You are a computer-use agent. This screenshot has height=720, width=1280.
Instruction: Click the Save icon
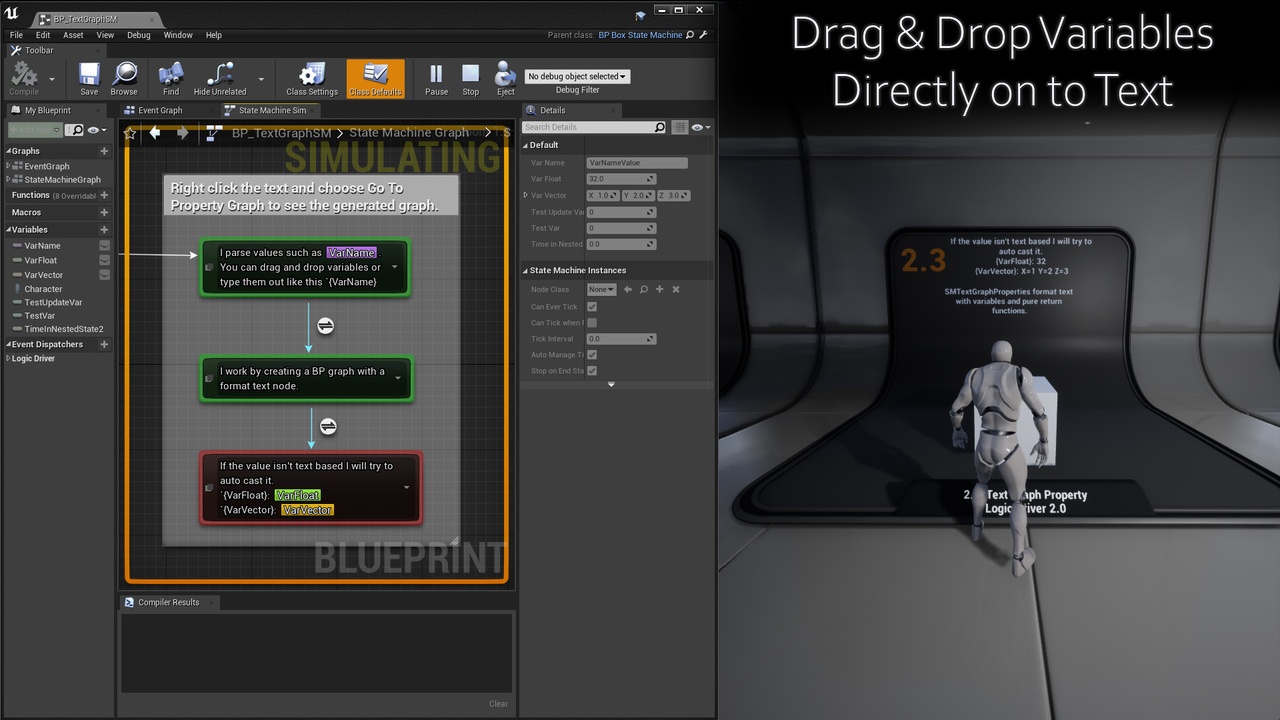tap(88, 75)
